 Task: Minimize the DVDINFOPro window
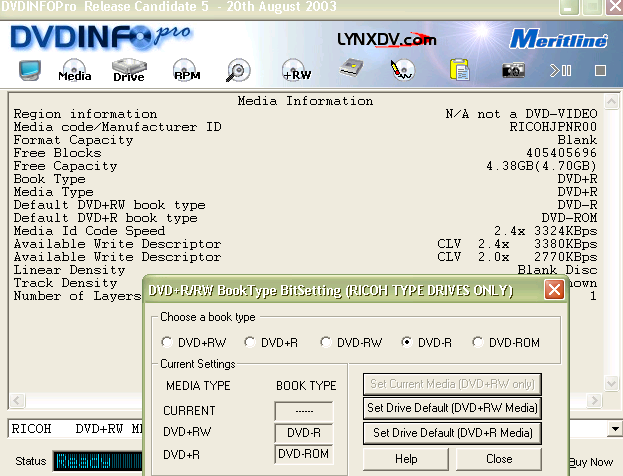(569, 7)
